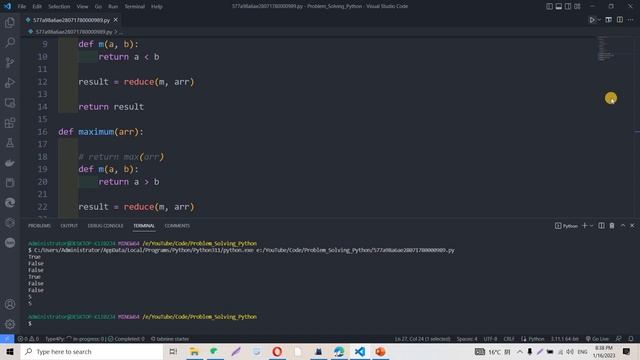Open the Search view in activity bar
This screenshot has width=640, height=360.
(10, 42)
